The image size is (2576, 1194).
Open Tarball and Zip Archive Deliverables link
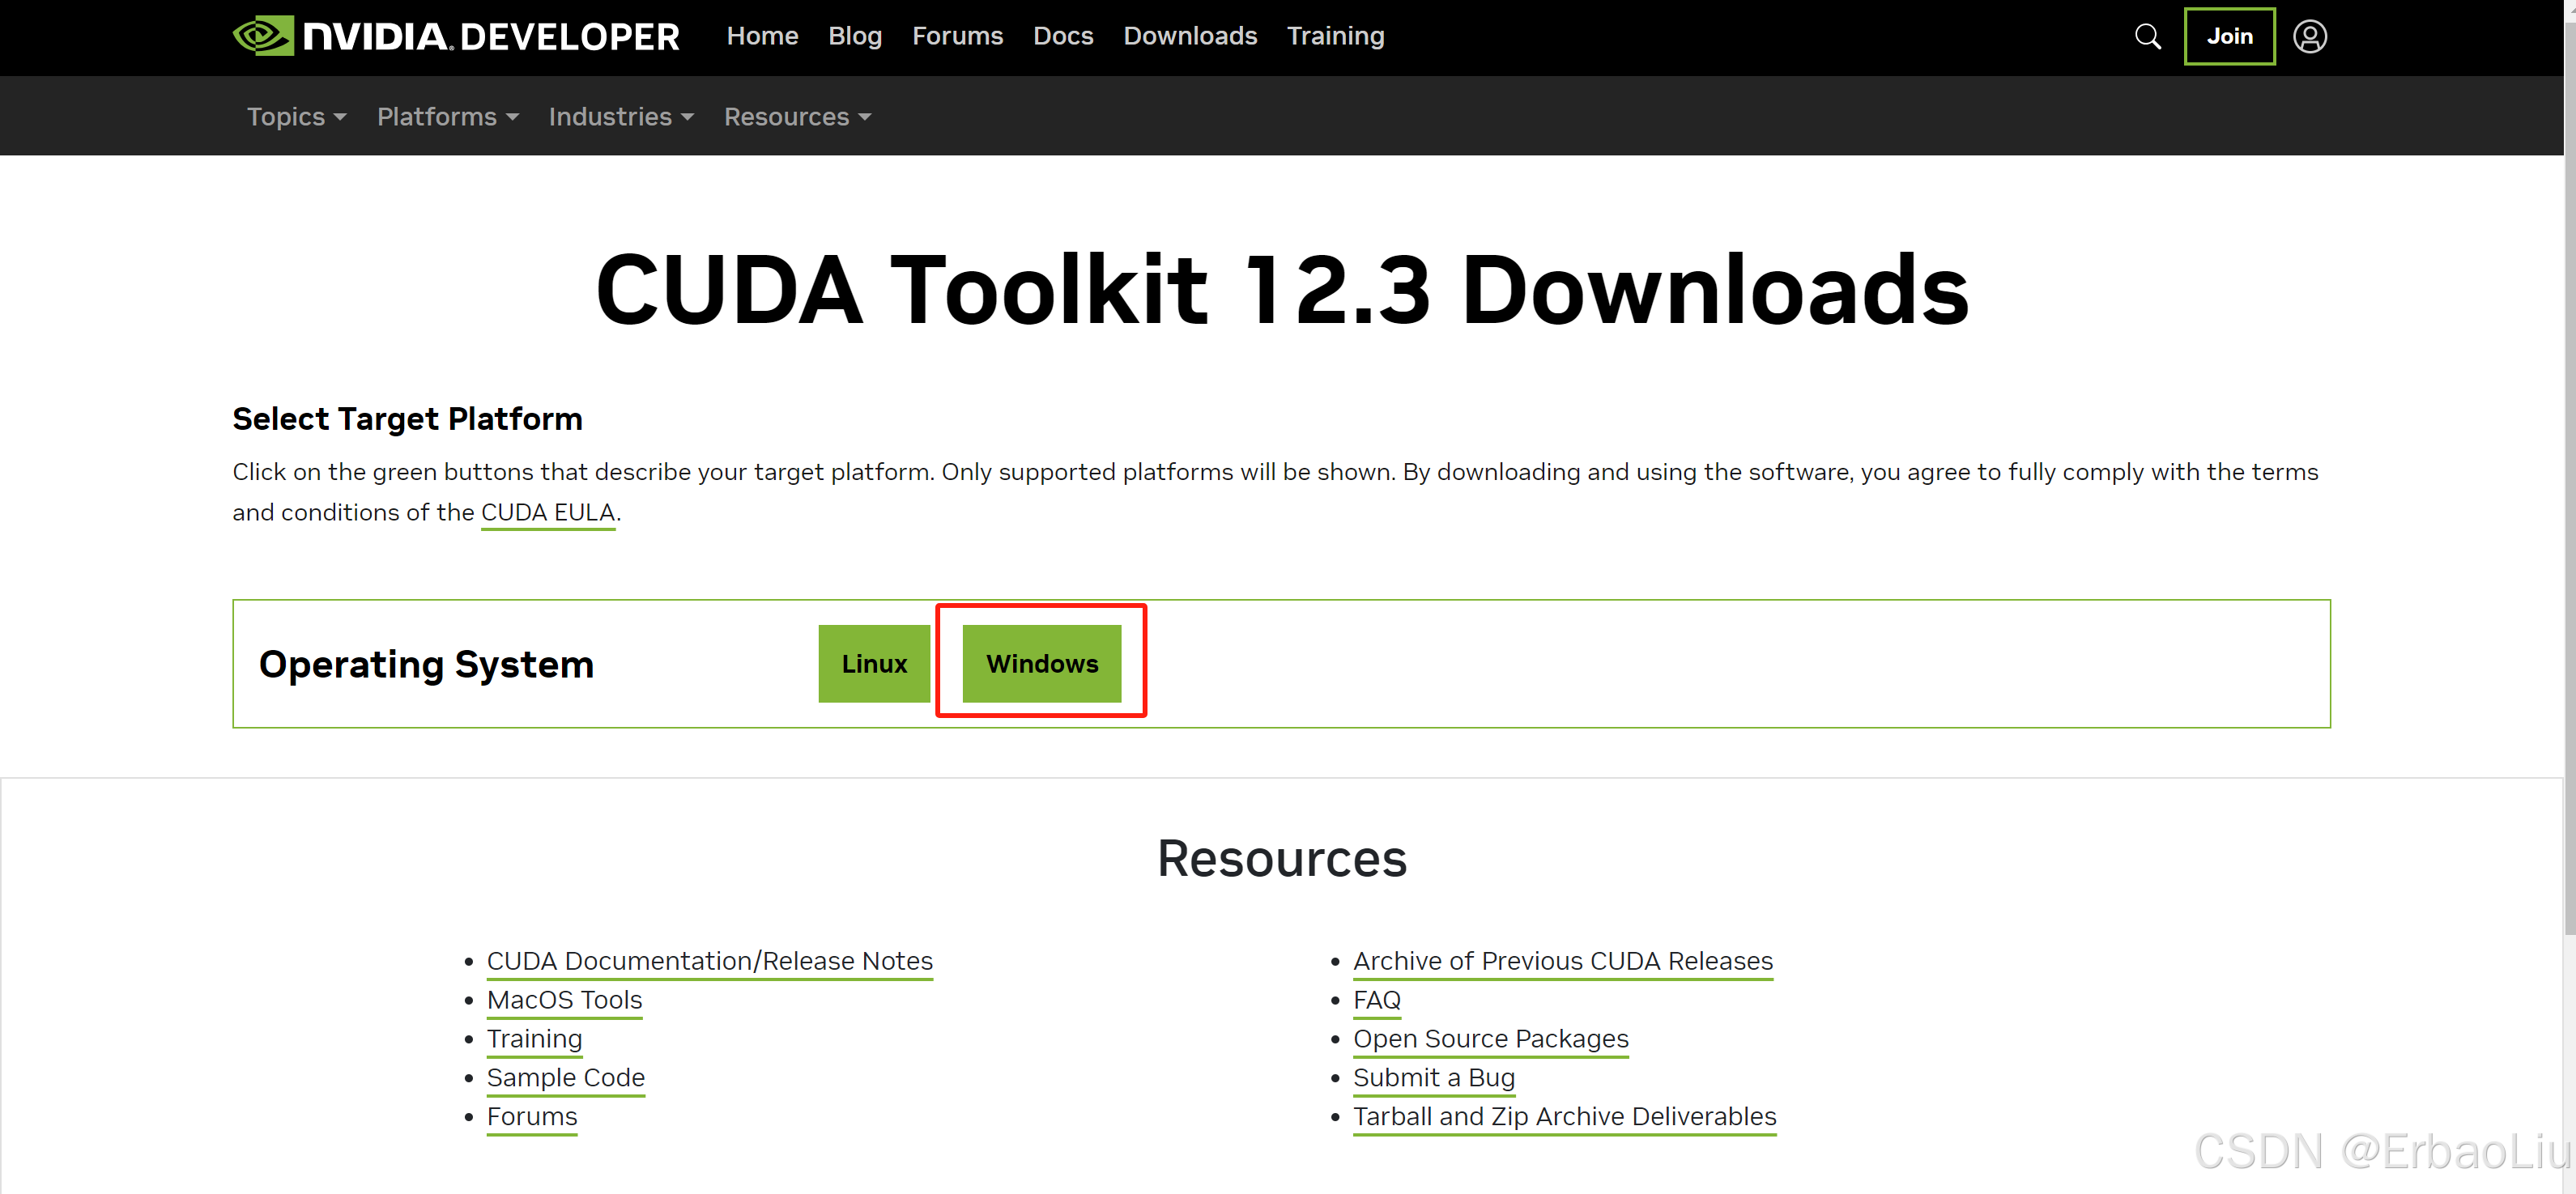pos(1565,1117)
